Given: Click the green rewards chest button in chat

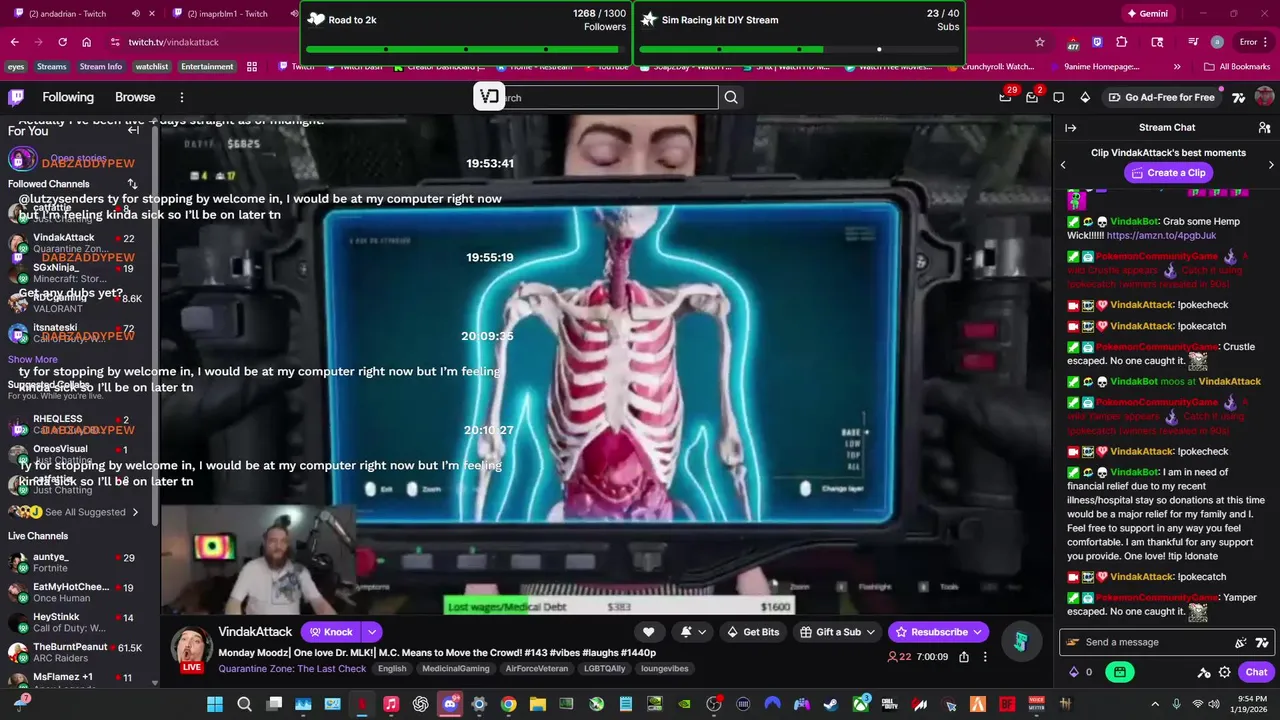Looking at the screenshot, I should pos(1120,672).
